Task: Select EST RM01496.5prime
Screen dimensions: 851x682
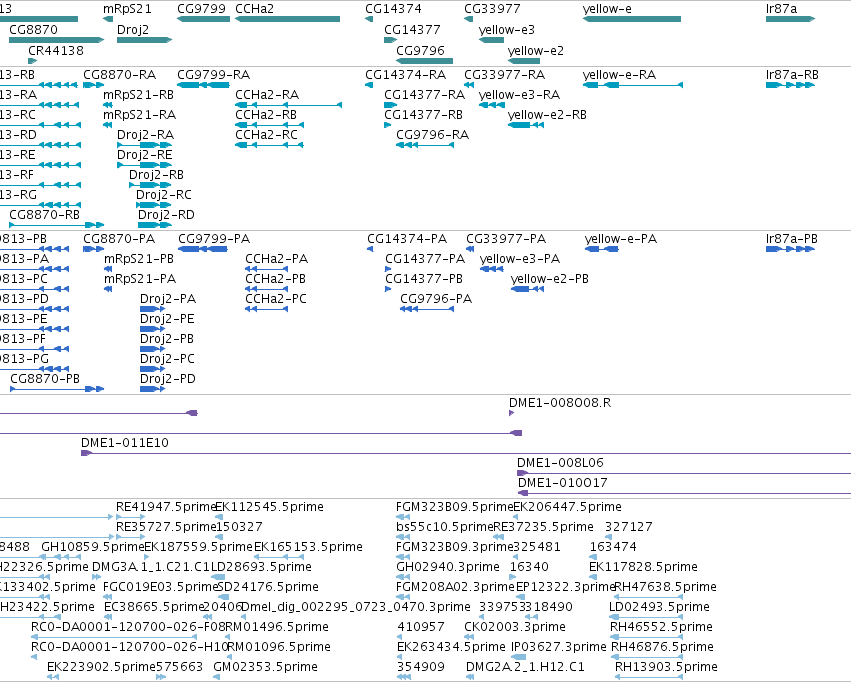Action: 277,627
